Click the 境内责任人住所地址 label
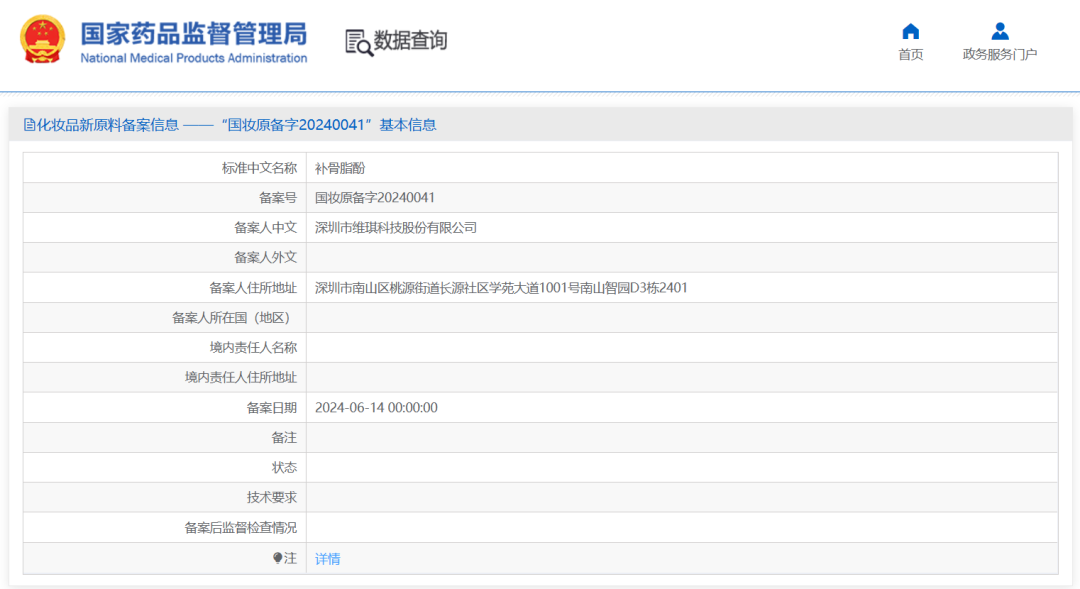The width and height of the screenshot is (1080, 589). coord(240,378)
